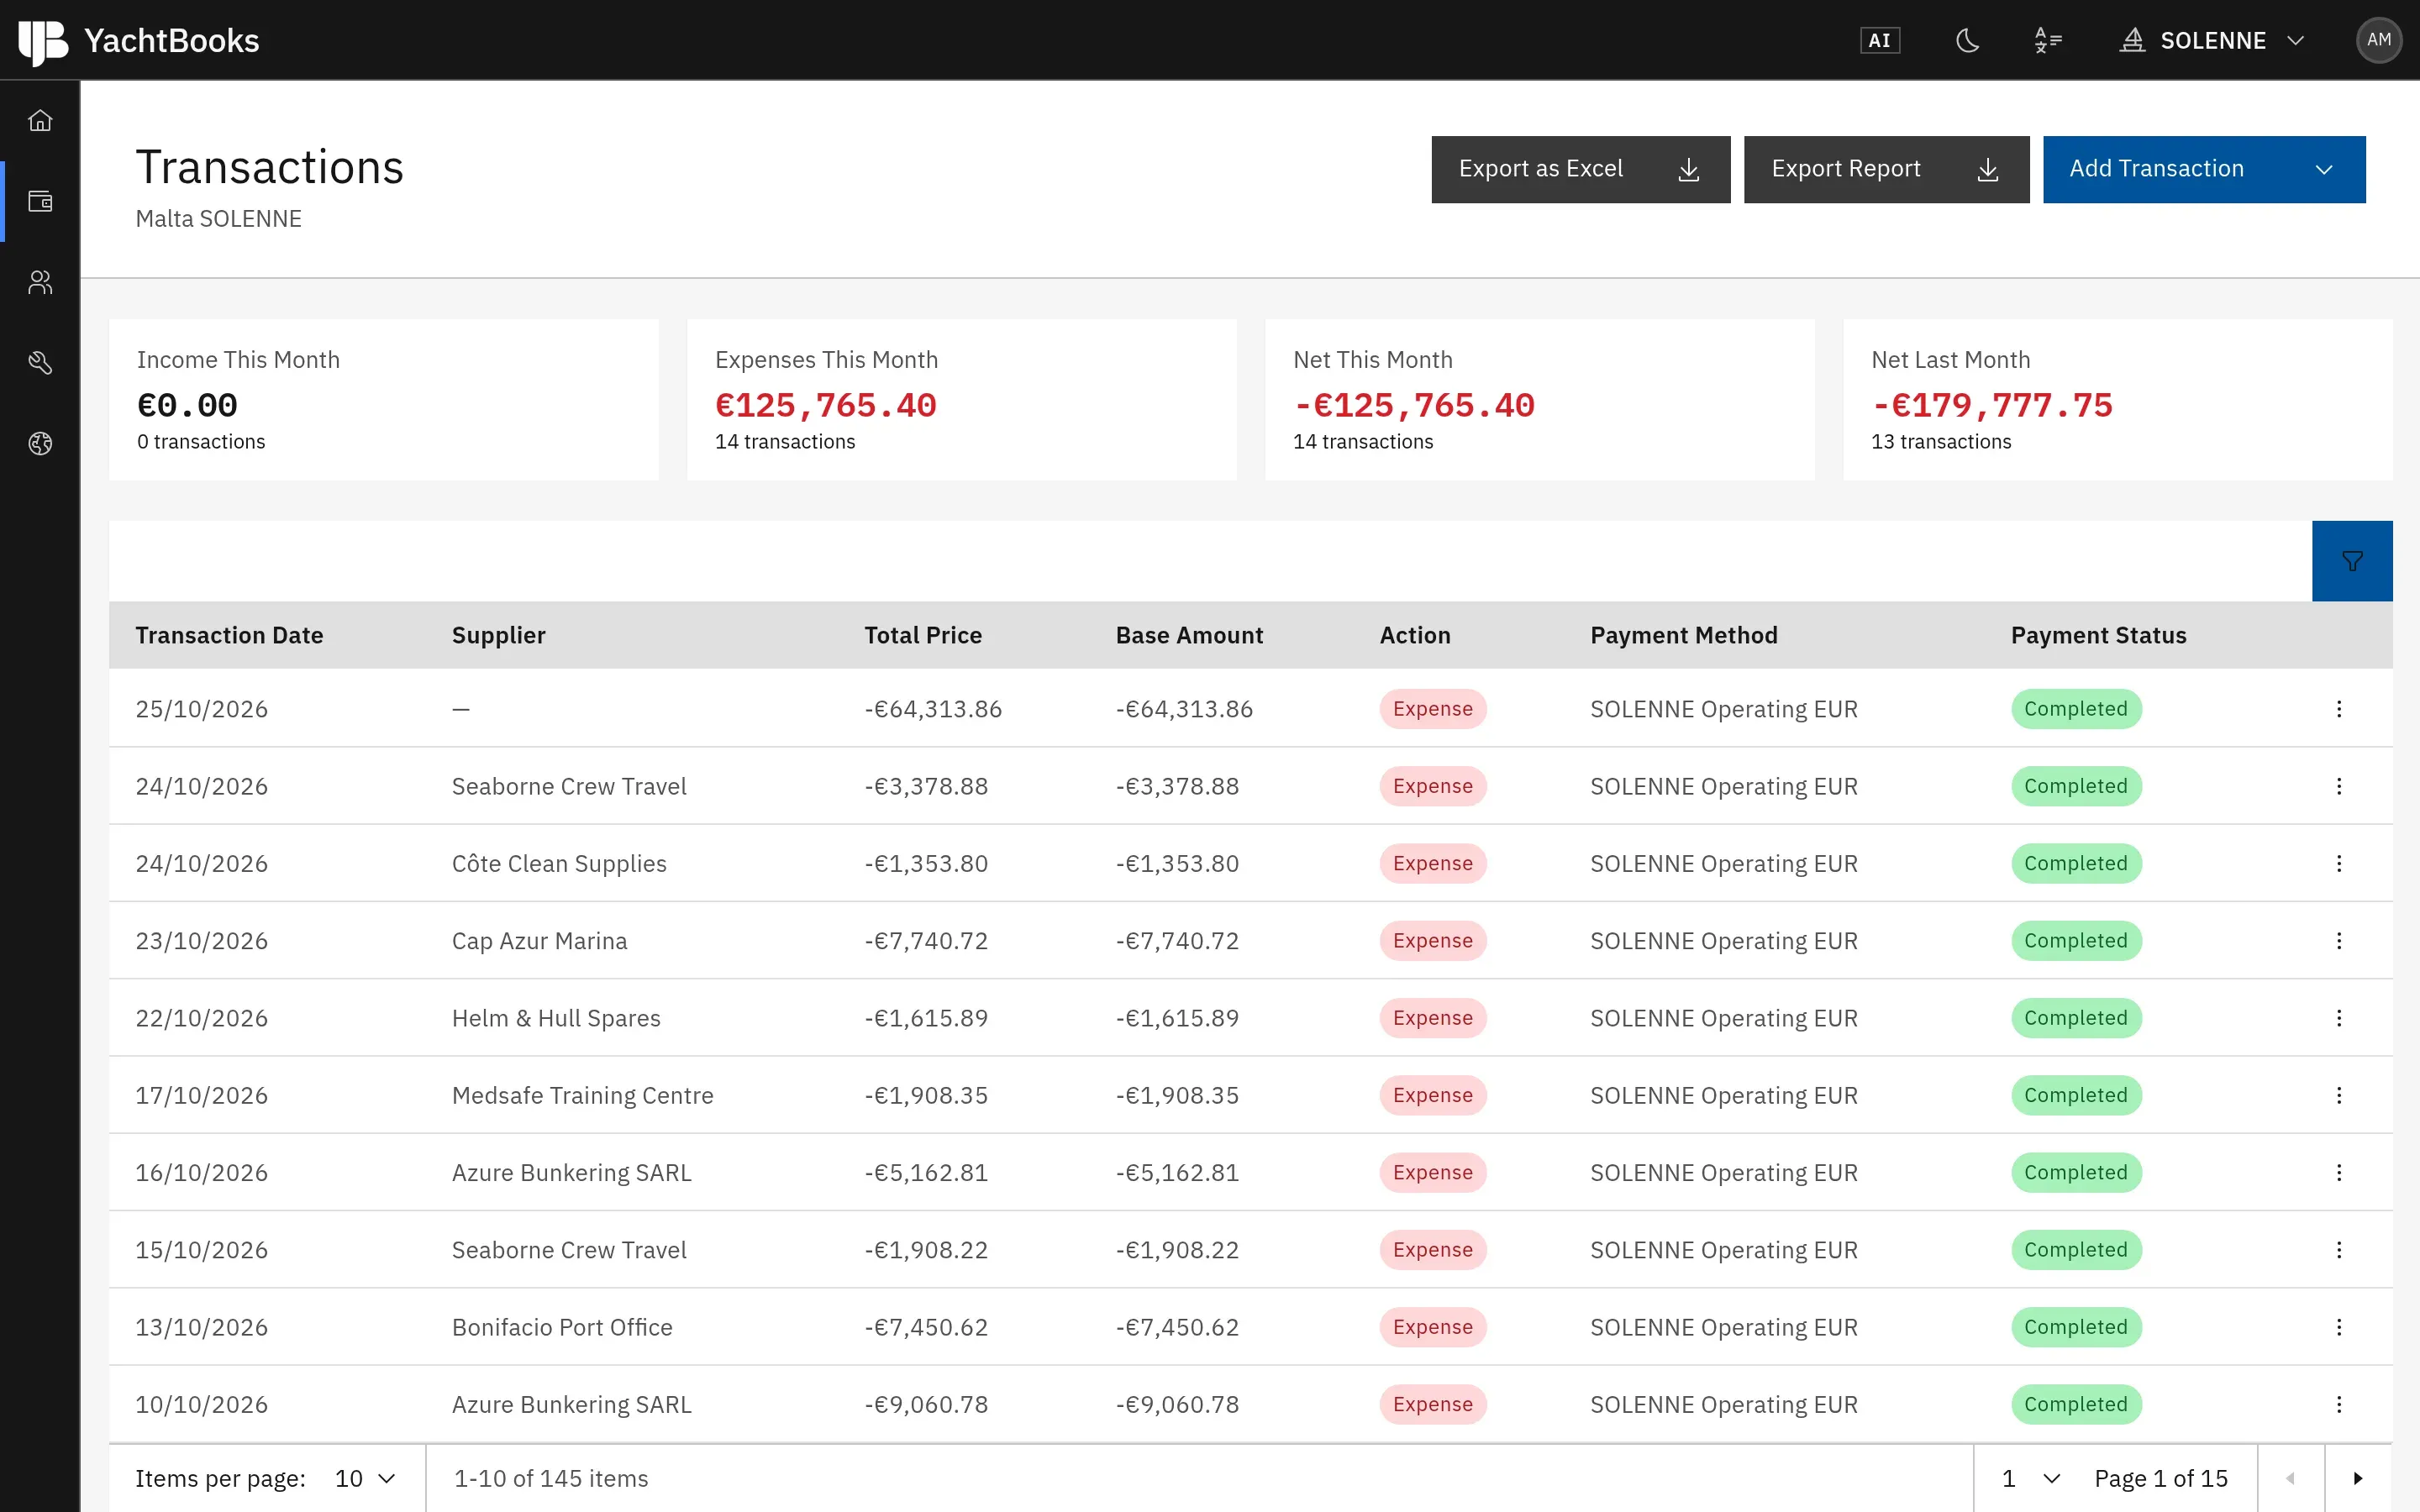Image resolution: width=2420 pixels, height=1512 pixels.
Task: Open row menu for 10/10/2026 Azure Bunkering
Action: pyautogui.click(x=2338, y=1404)
